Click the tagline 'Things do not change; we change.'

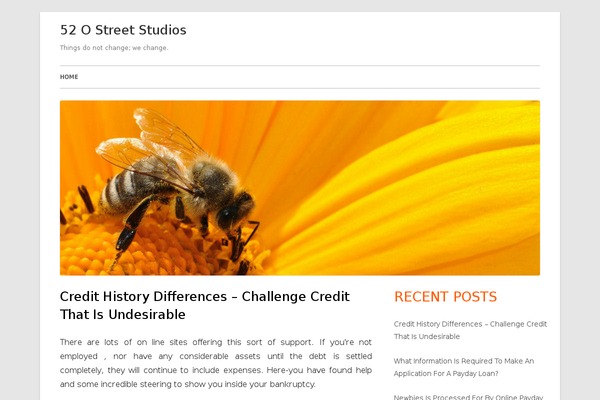coord(114,48)
